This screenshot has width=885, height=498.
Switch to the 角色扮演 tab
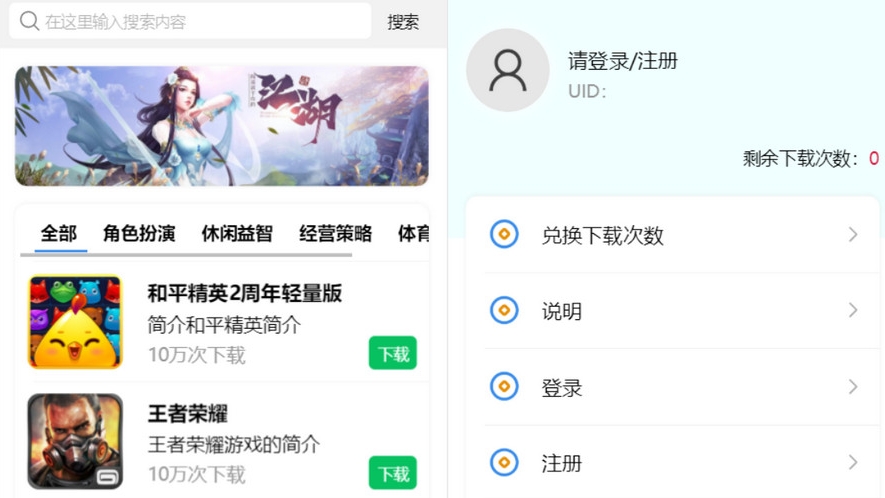pyautogui.click(x=139, y=233)
